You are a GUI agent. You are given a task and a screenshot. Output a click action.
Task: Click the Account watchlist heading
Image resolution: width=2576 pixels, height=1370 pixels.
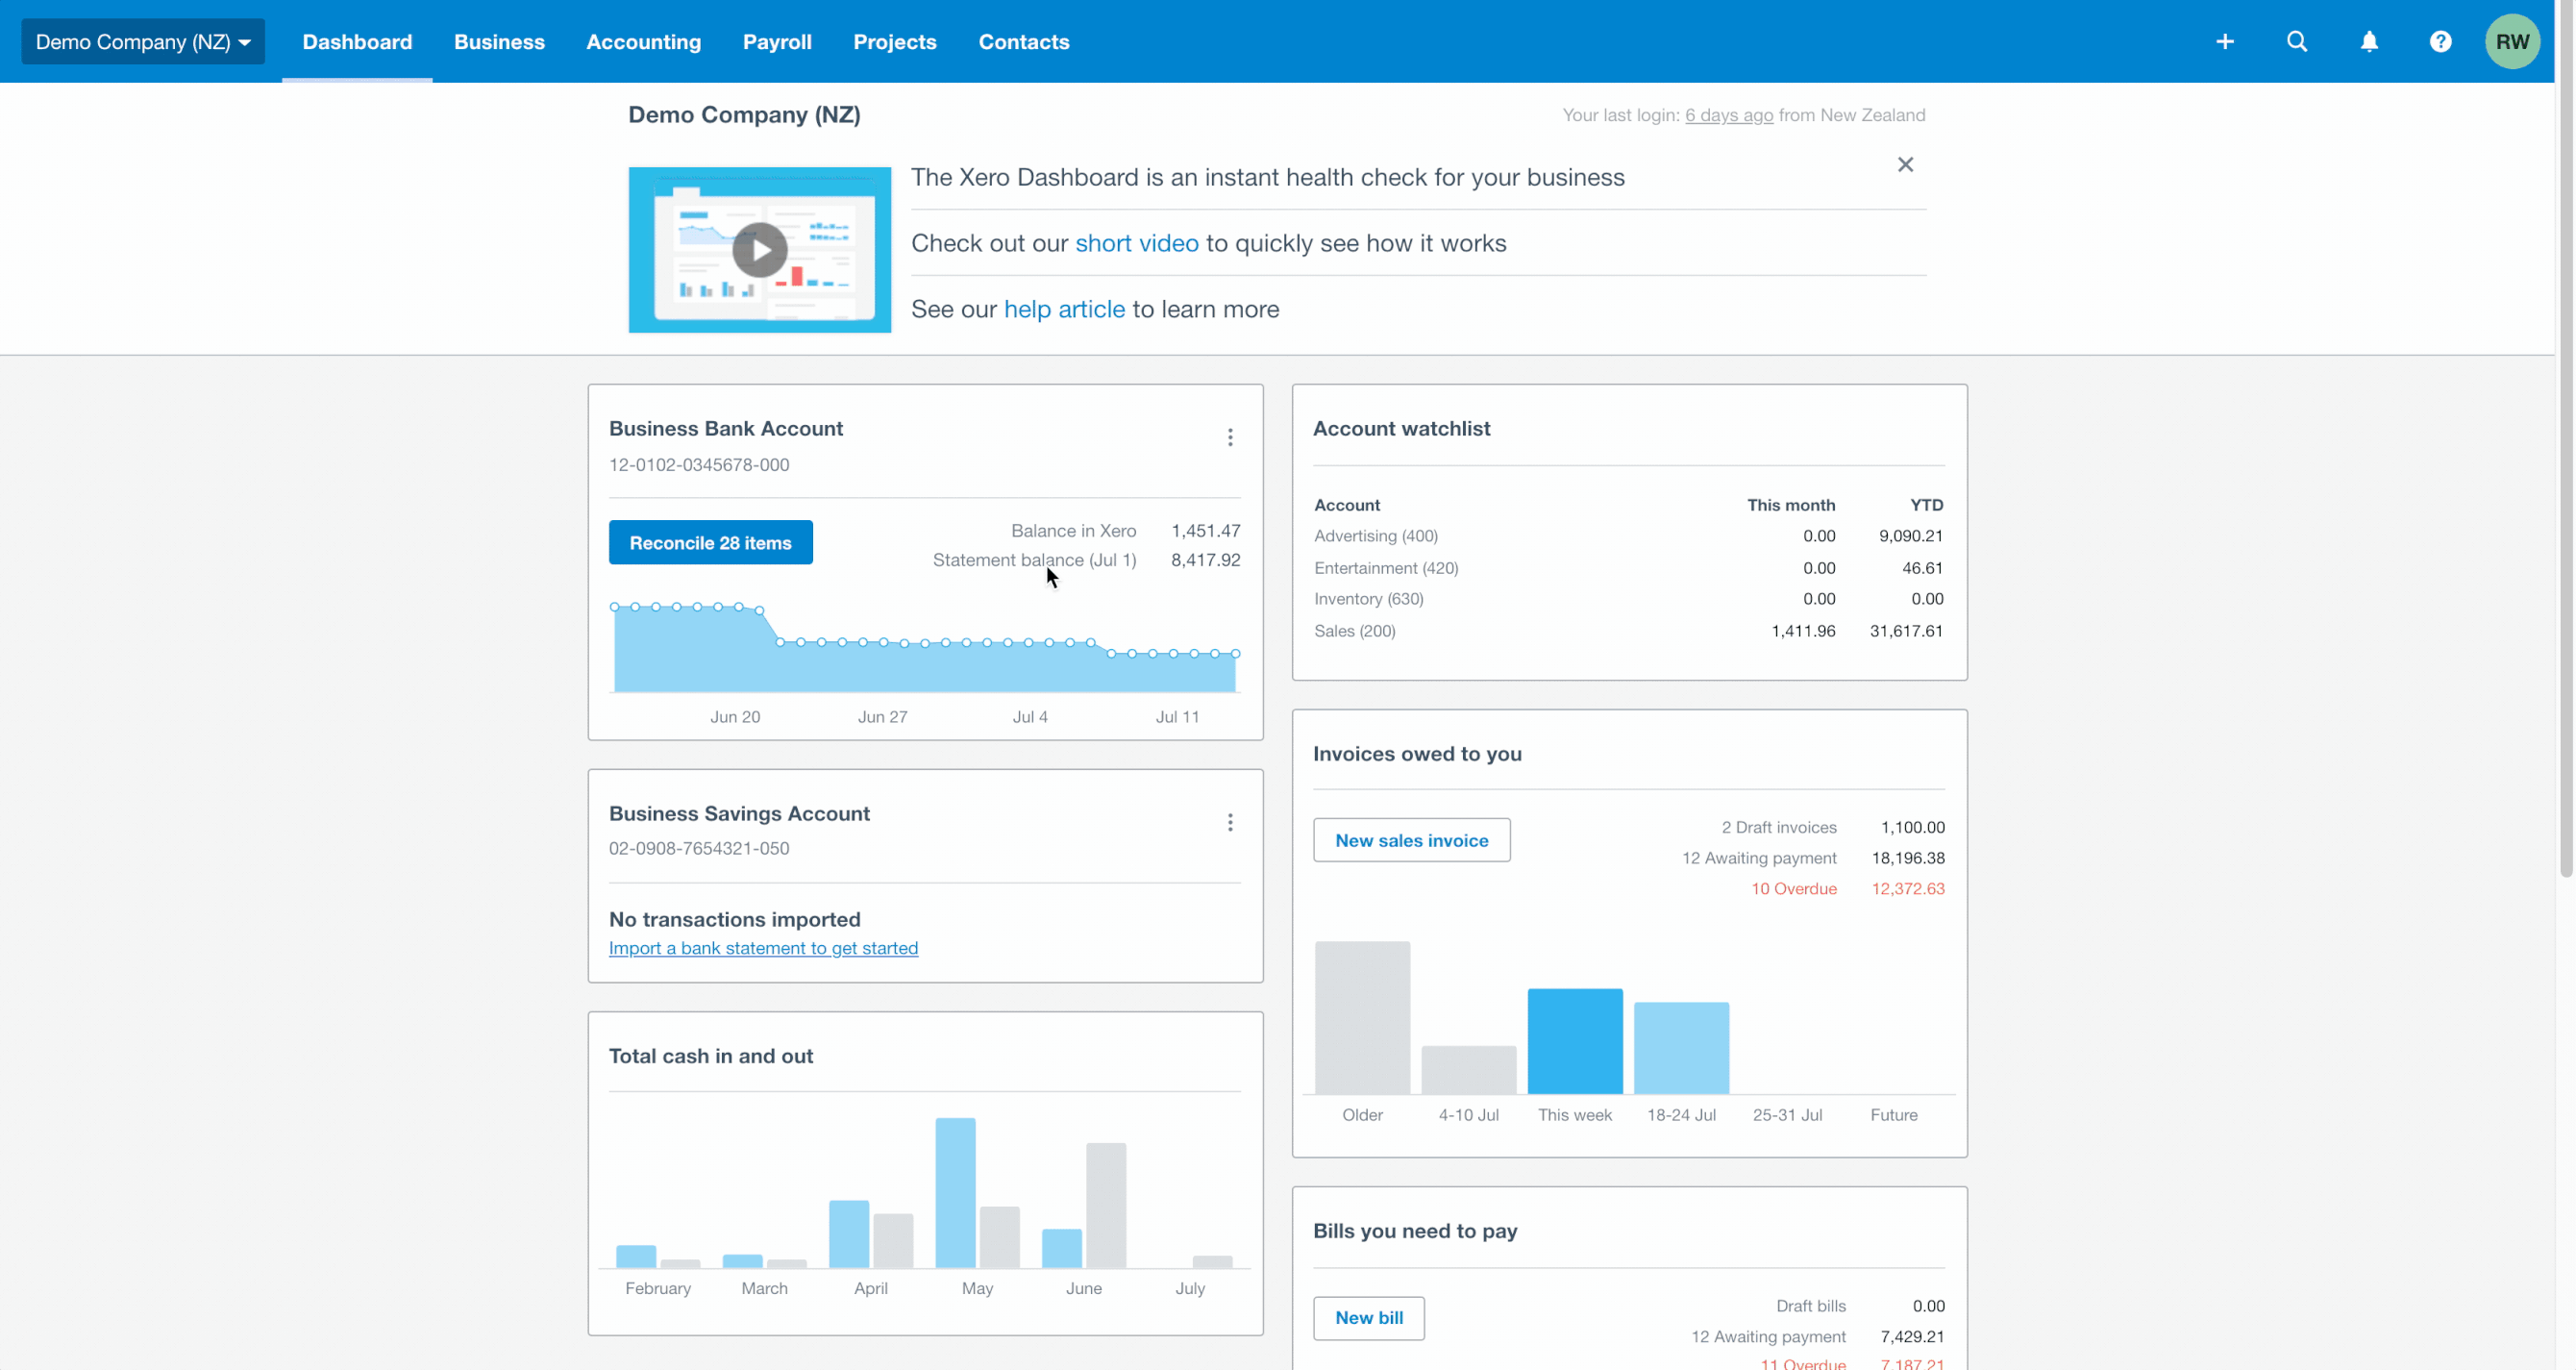[x=1401, y=428]
